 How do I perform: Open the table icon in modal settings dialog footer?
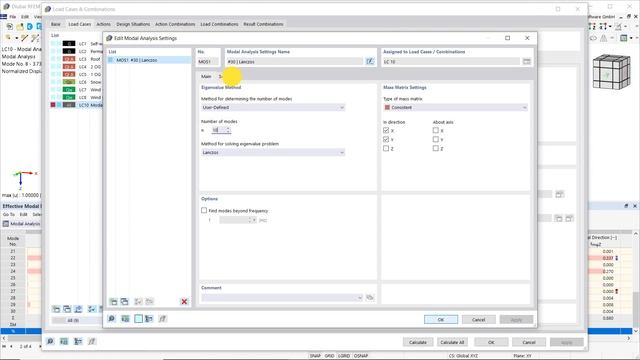coord(125,318)
